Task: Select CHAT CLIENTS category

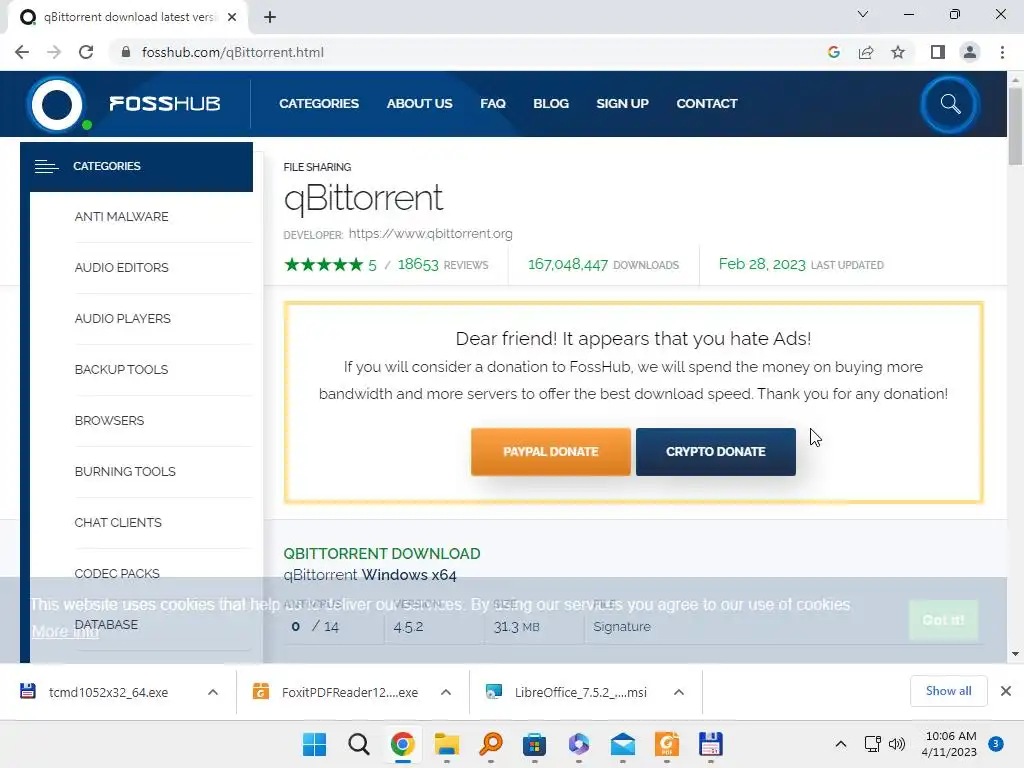Action: click(118, 522)
